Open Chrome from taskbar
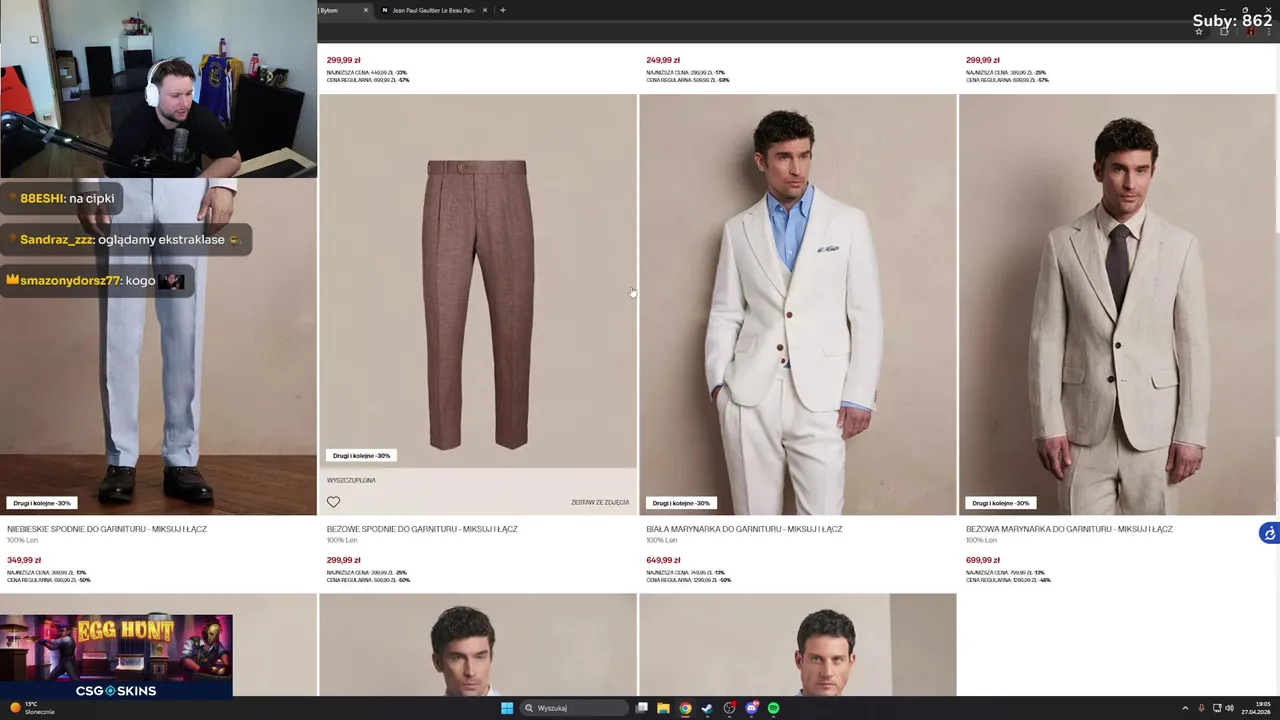Image resolution: width=1280 pixels, height=720 pixels. click(x=685, y=708)
